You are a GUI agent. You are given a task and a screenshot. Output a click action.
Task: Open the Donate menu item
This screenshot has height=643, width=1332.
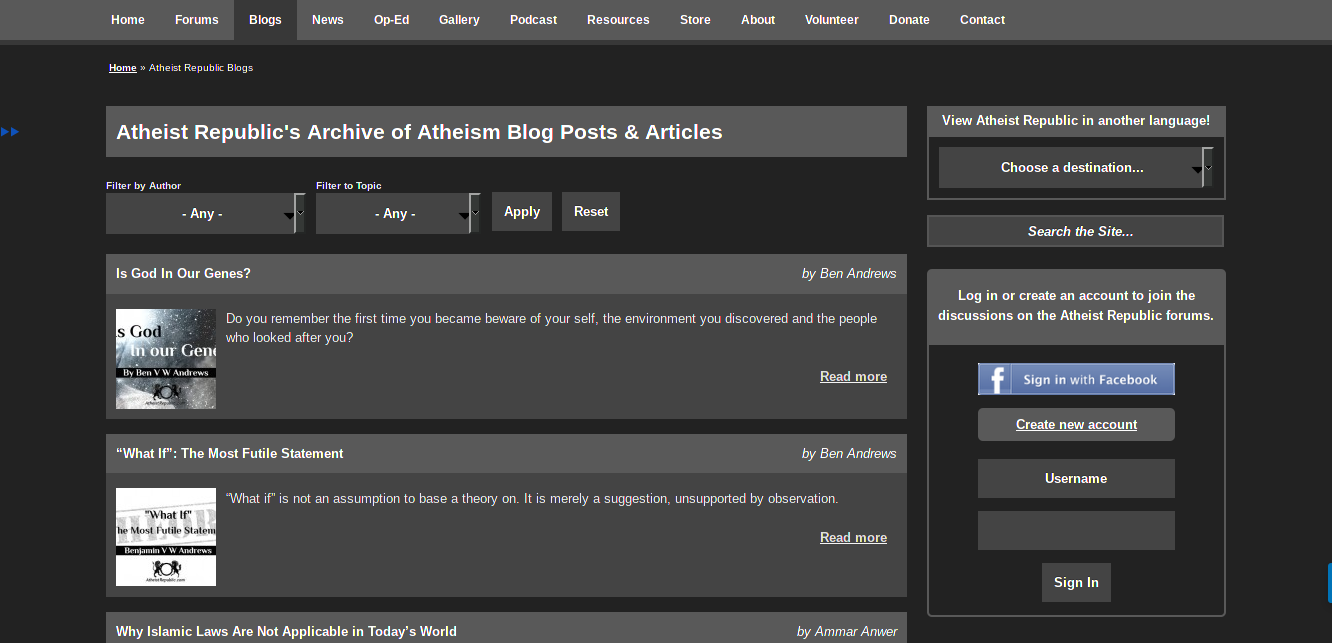pos(909,20)
